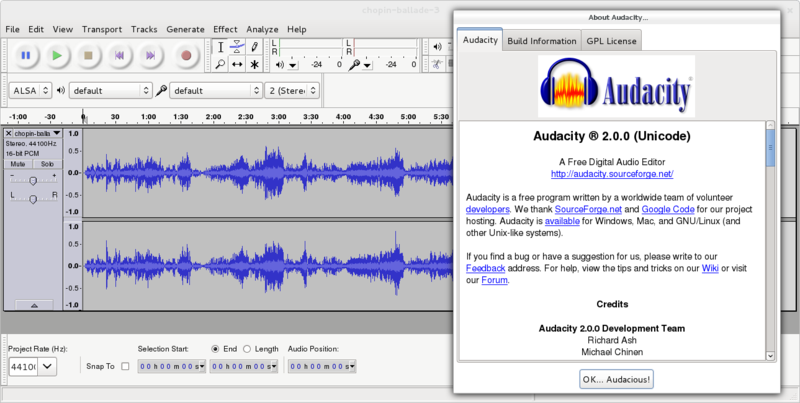Mute the chopin-balla track
The width and height of the screenshot is (800, 403).
(18, 164)
